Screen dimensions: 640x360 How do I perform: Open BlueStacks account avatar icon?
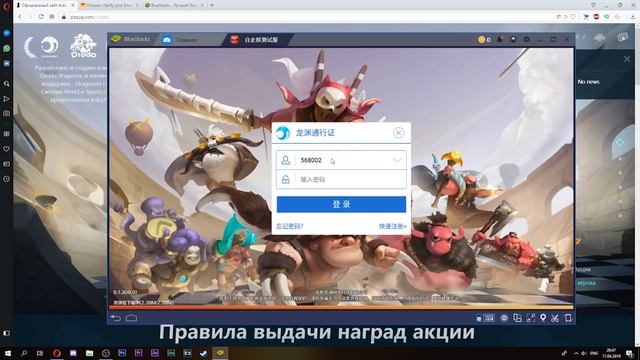(x=513, y=40)
